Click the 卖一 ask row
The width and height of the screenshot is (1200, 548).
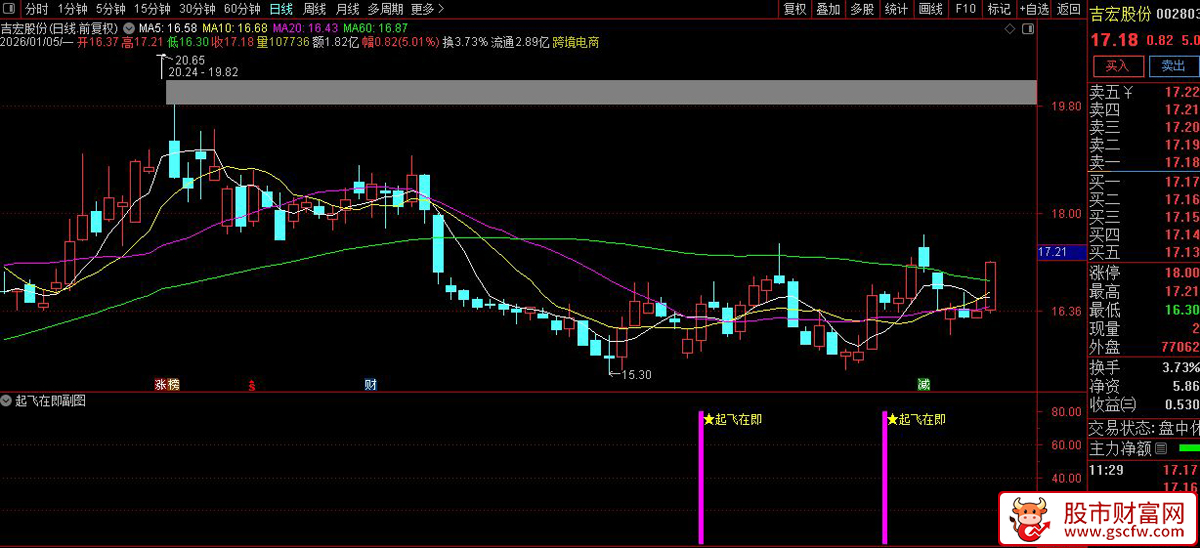click(x=1143, y=162)
